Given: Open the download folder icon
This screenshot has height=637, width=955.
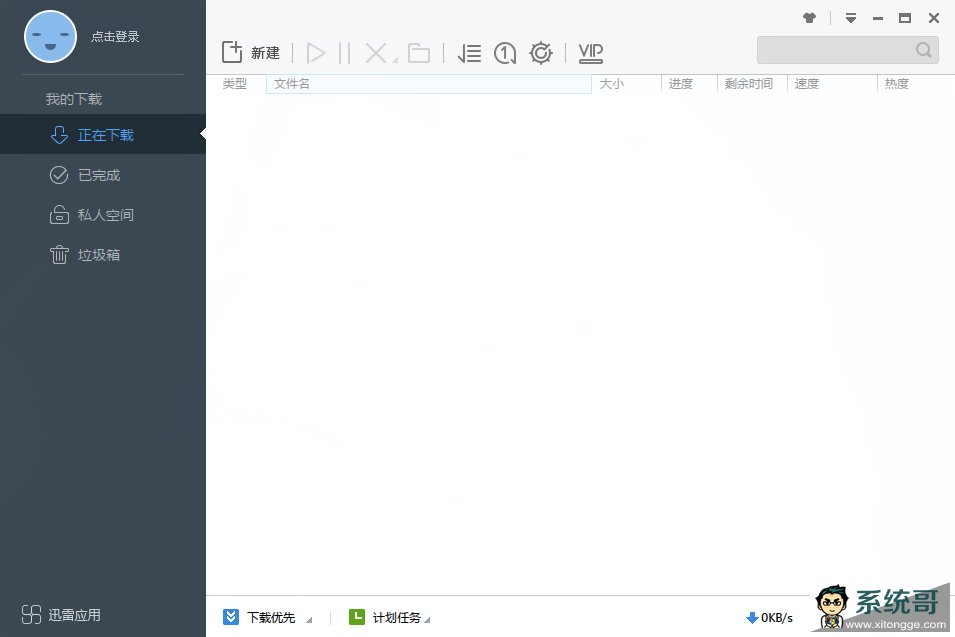Looking at the screenshot, I should coord(419,53).
